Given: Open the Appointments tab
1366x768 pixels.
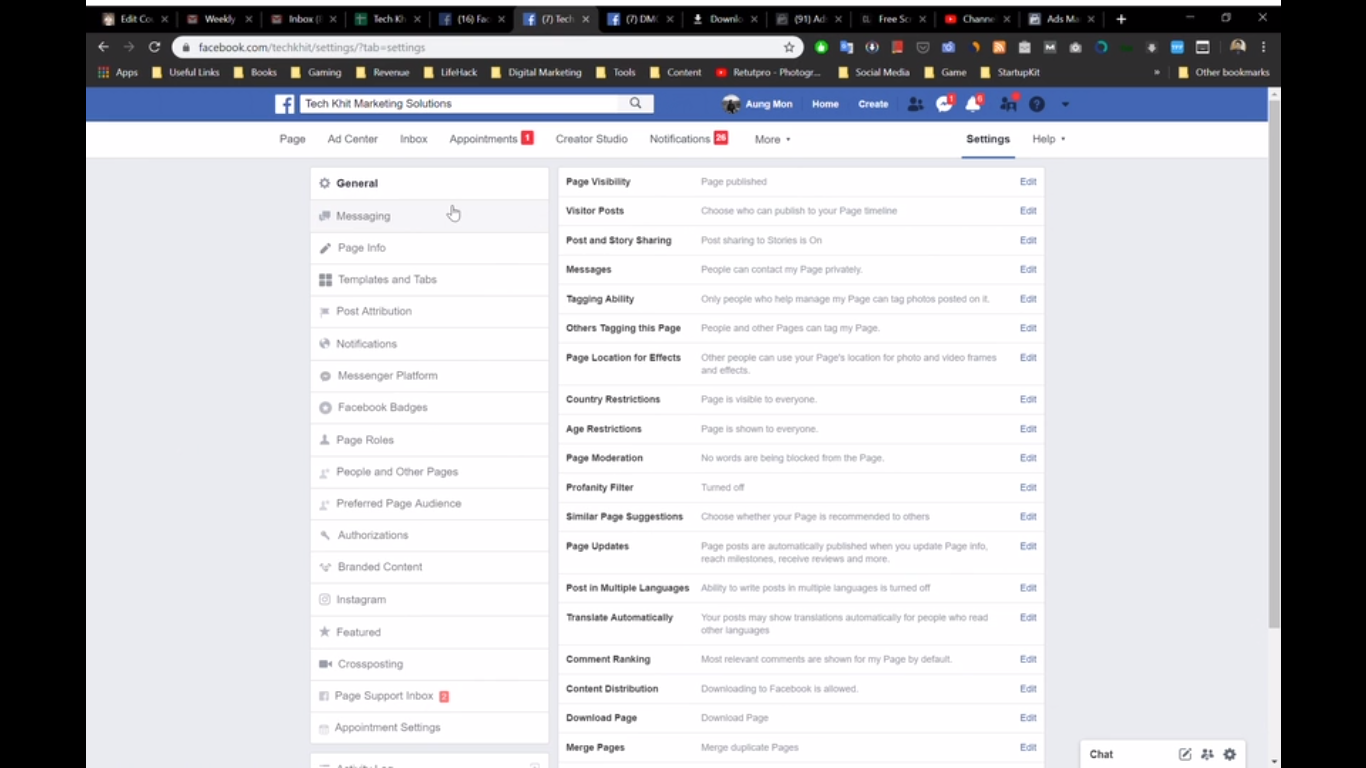Looking at the screenshot, I should pyautogui.click(x=491, y=139).
